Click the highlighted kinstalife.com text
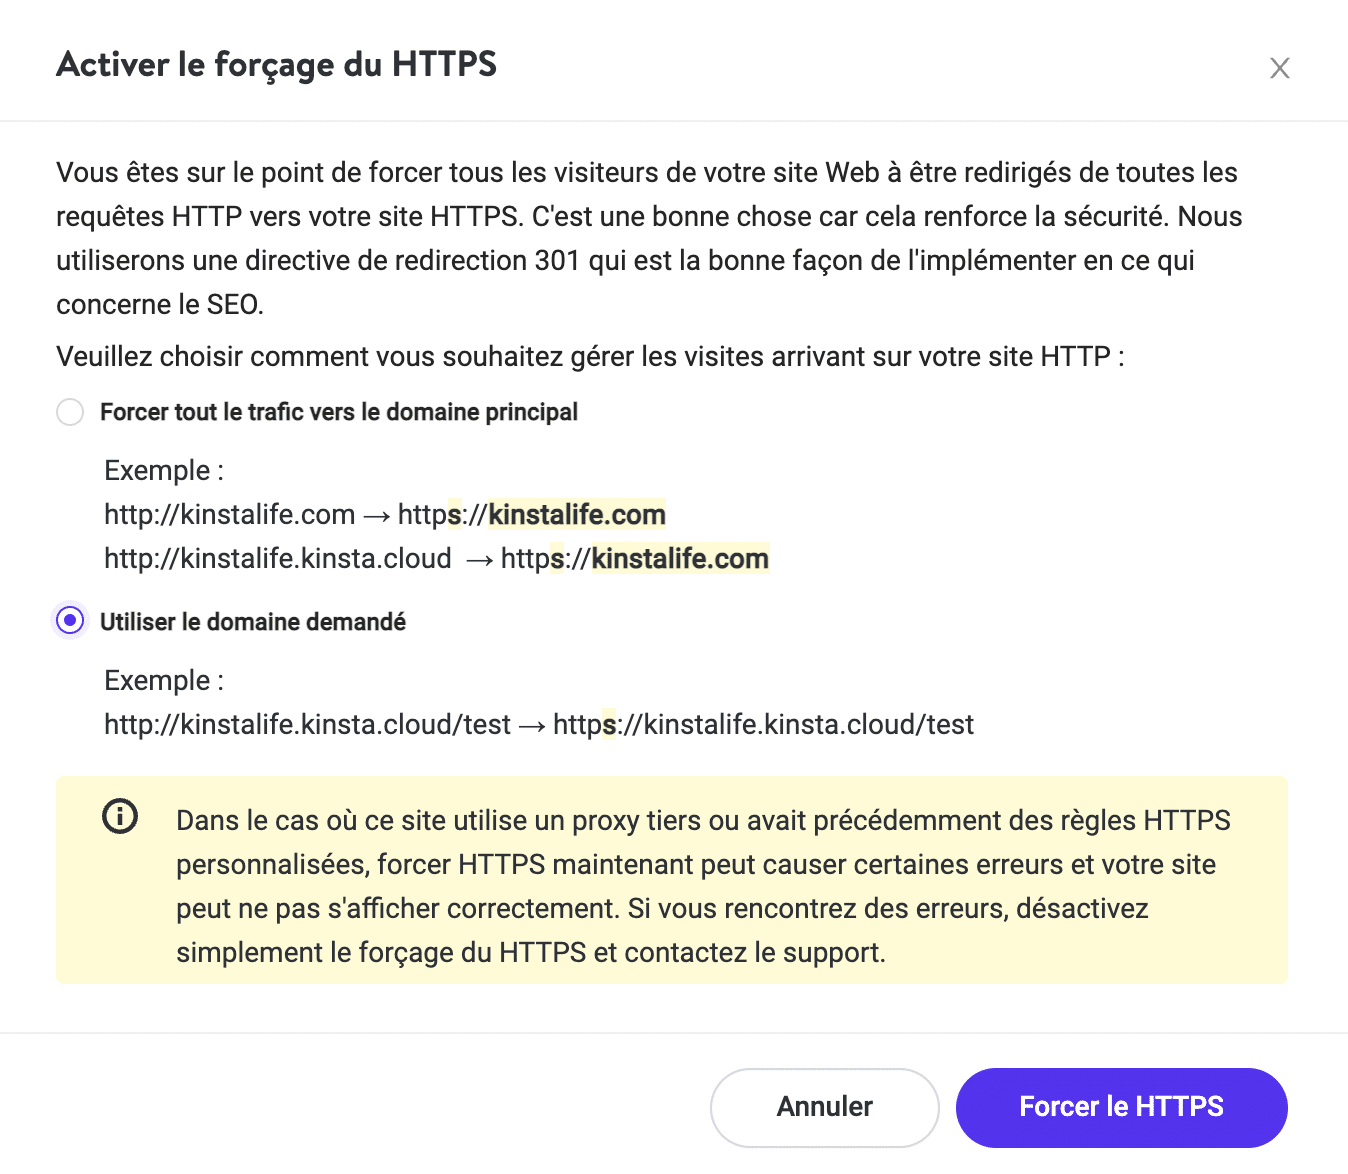The height and width of the screenshot is (1174, 1348). [x=575, y=514]
